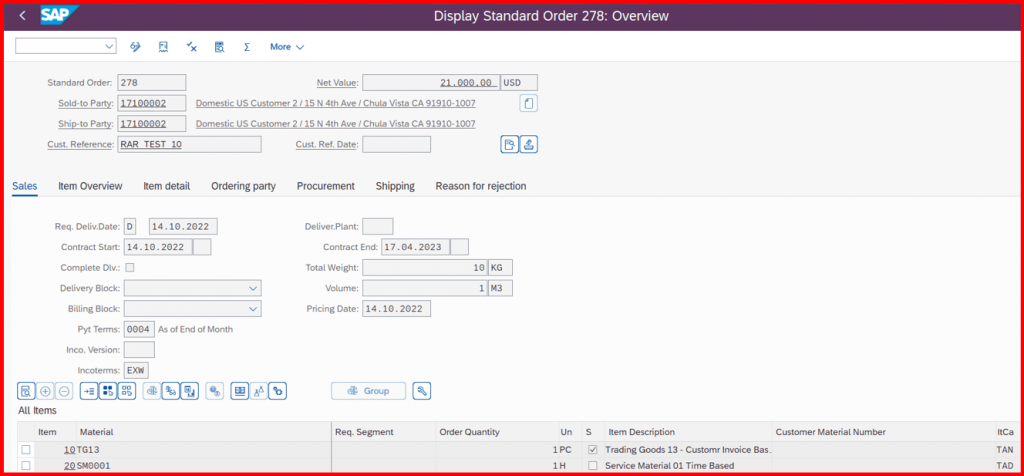The width and height of the screenshot is (1024, 476).
Task: Go back with the arrow in the header
Action: (x=23, y=16)
